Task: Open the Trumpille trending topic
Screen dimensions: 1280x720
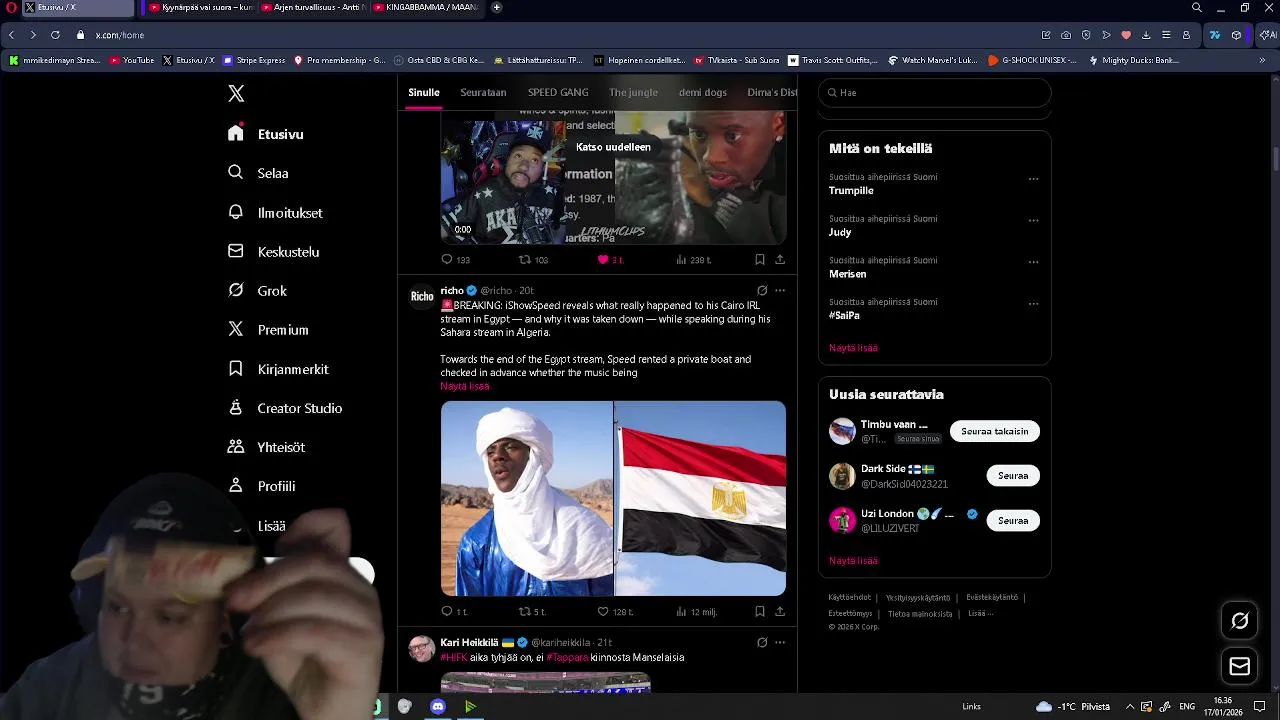Action: point(851,190)
